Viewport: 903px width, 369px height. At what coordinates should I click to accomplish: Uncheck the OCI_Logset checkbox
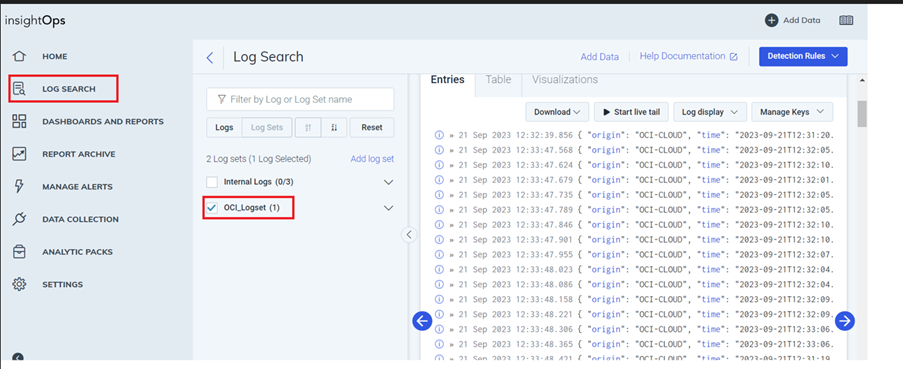coord(212,208)
